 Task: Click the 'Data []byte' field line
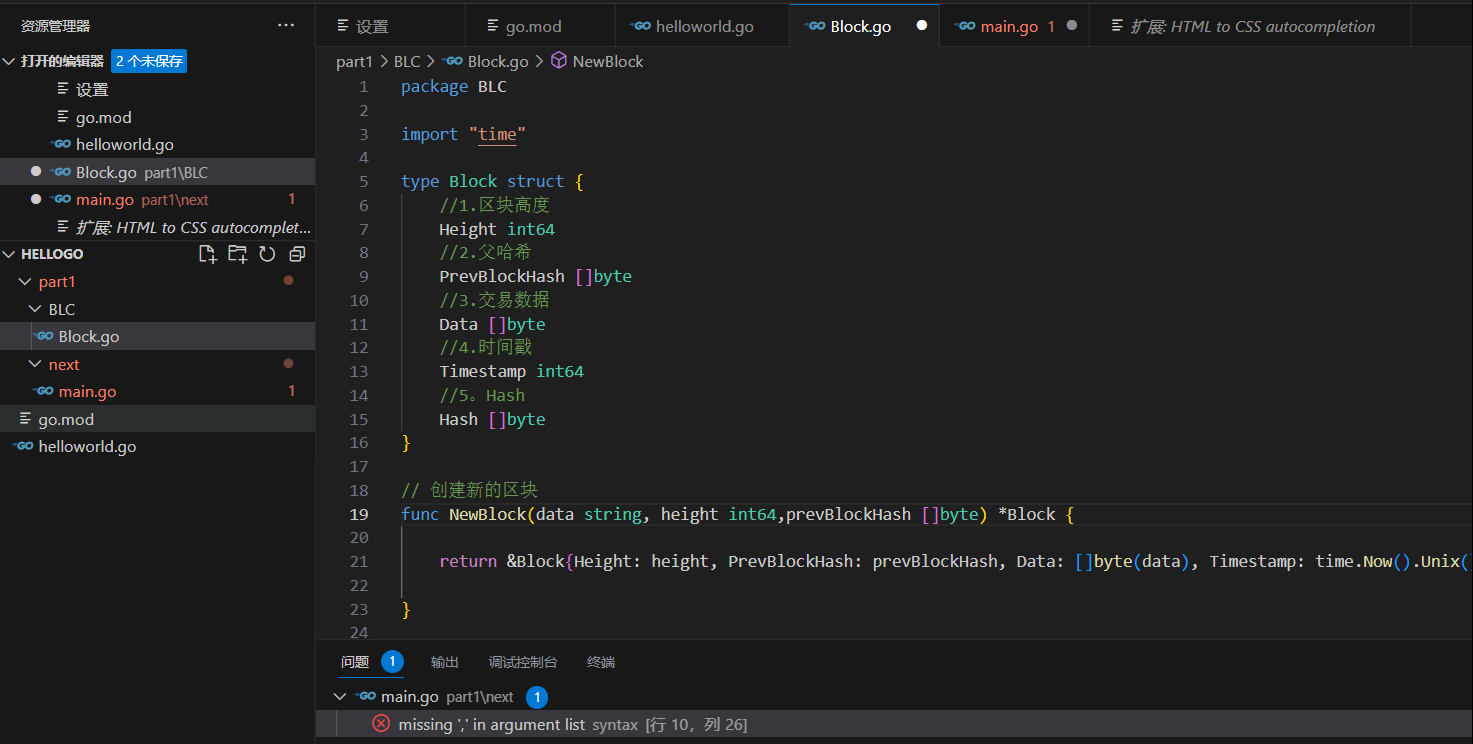492,324
